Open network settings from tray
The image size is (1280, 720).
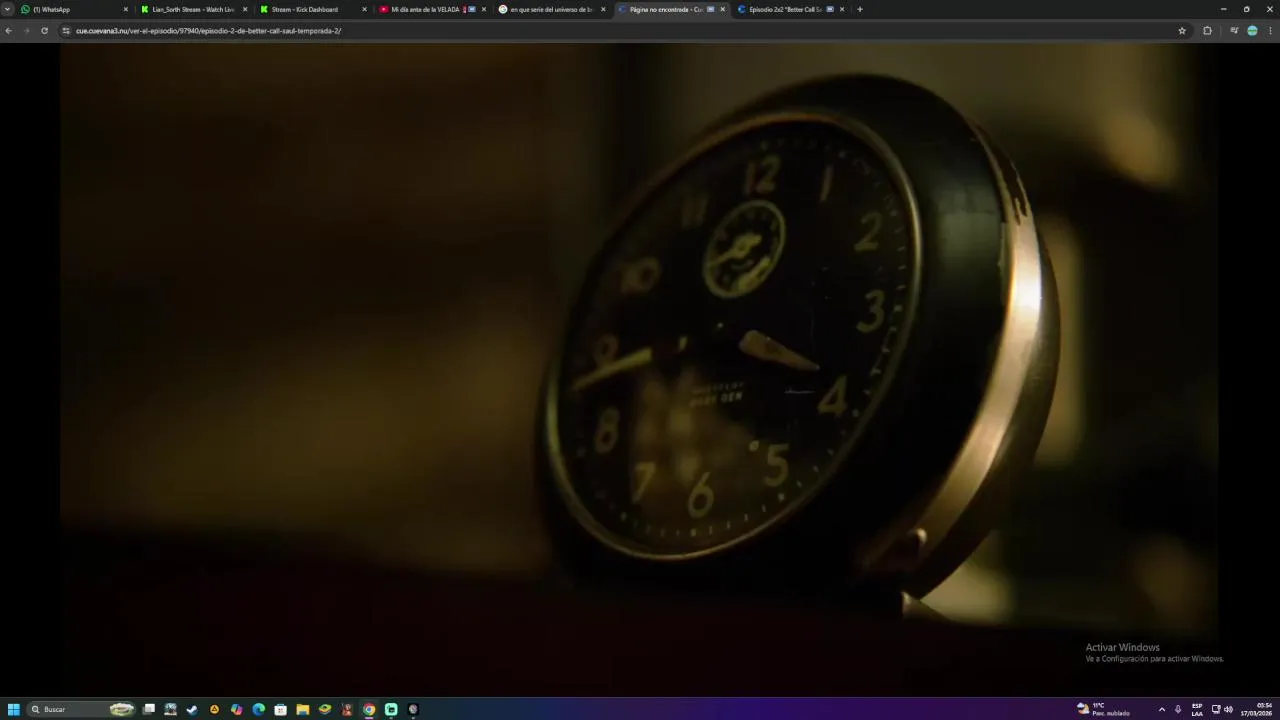point(1216,709)
